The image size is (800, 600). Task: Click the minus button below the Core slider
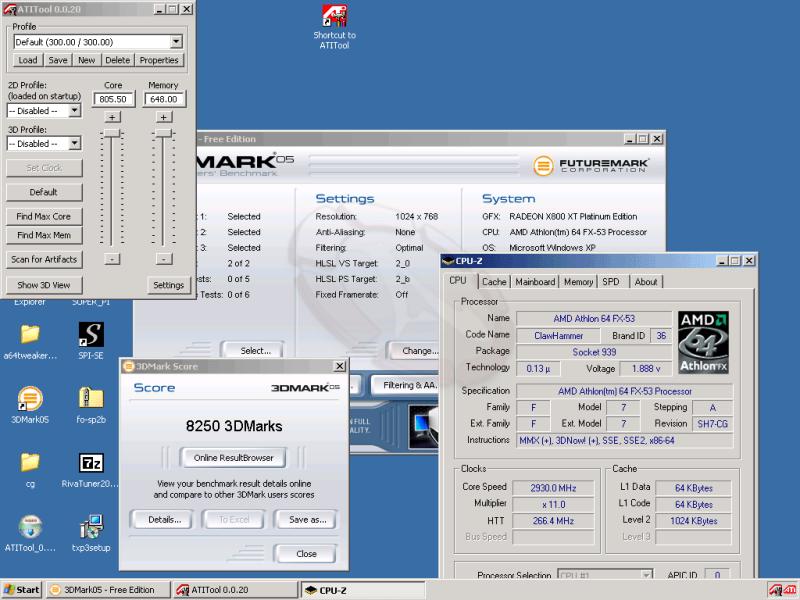pos(112,259)
